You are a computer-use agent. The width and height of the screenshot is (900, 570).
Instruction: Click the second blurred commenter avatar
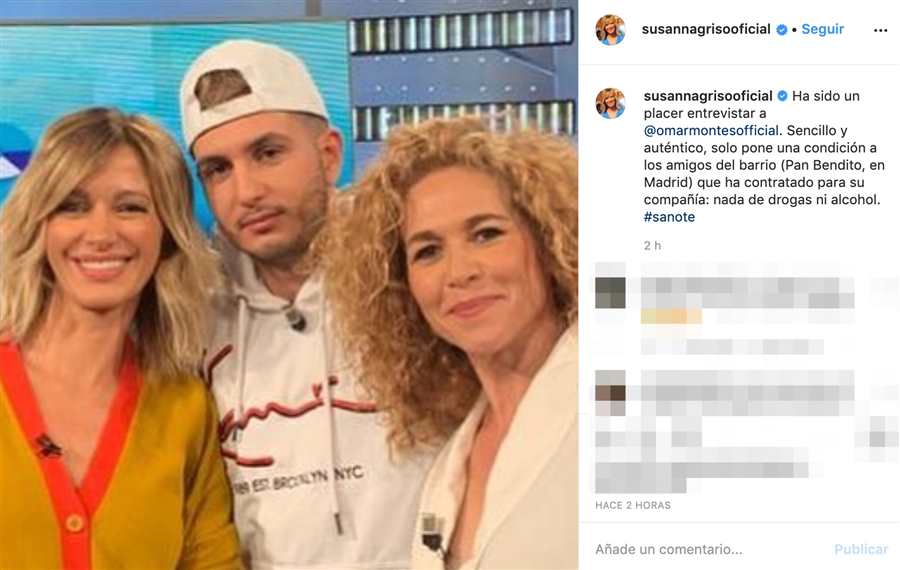coord(610,393)
